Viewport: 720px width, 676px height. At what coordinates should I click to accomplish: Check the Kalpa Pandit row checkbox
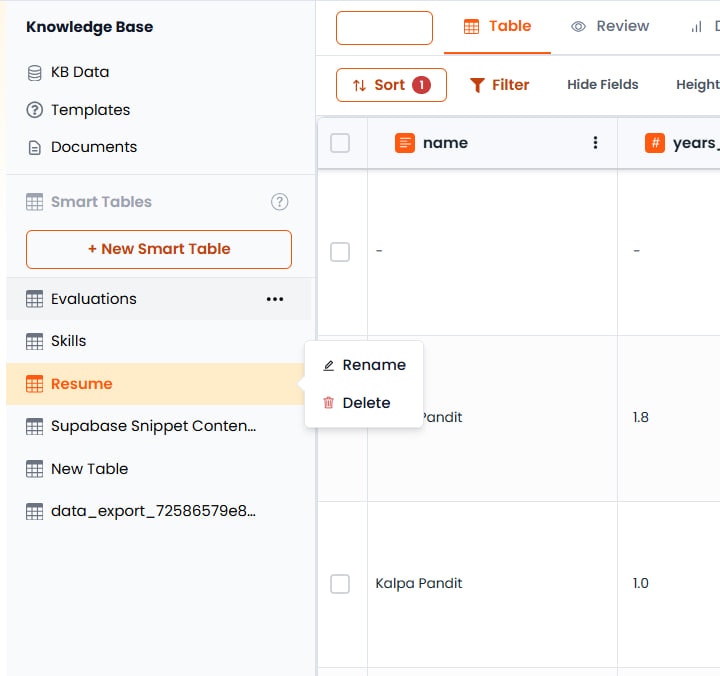coord(340,584)
